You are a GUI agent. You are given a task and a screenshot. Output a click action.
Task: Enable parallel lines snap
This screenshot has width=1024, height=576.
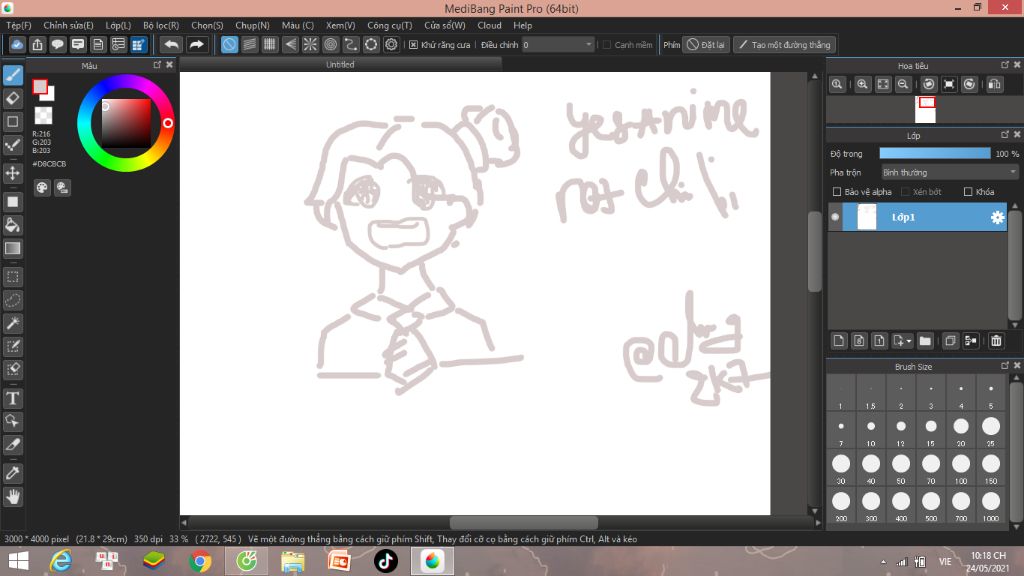[x=249, y=44]
